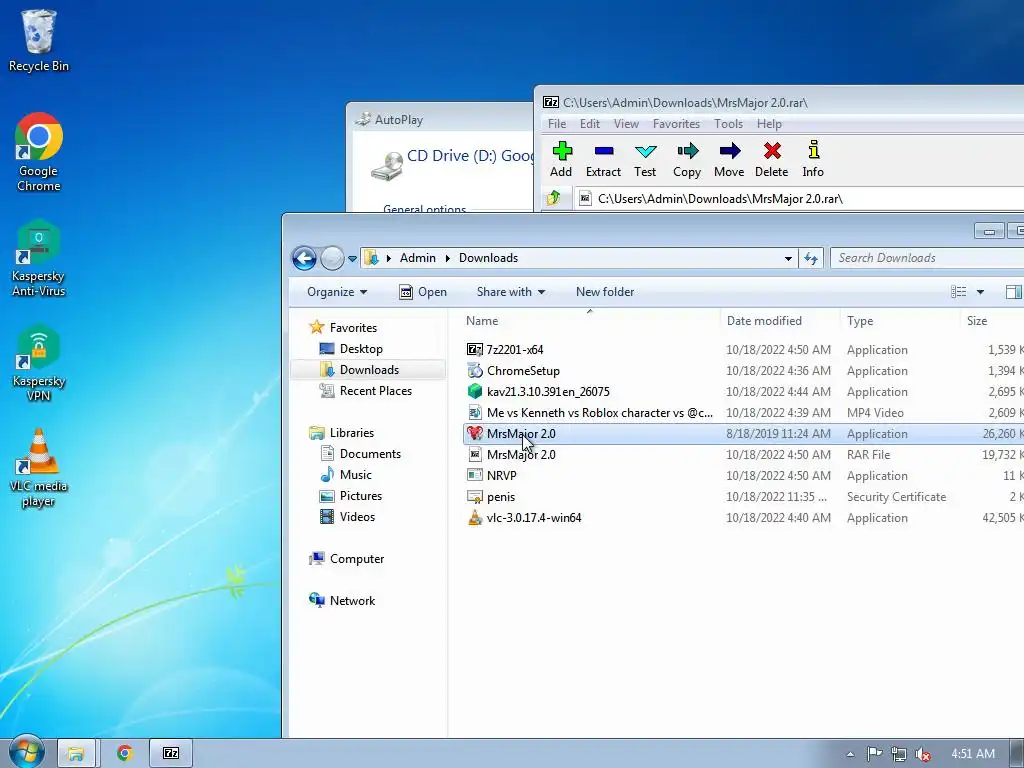Open recent pages dropdown next to Forward
Screen dimensions: 1024x768
[x=353, y=259]
